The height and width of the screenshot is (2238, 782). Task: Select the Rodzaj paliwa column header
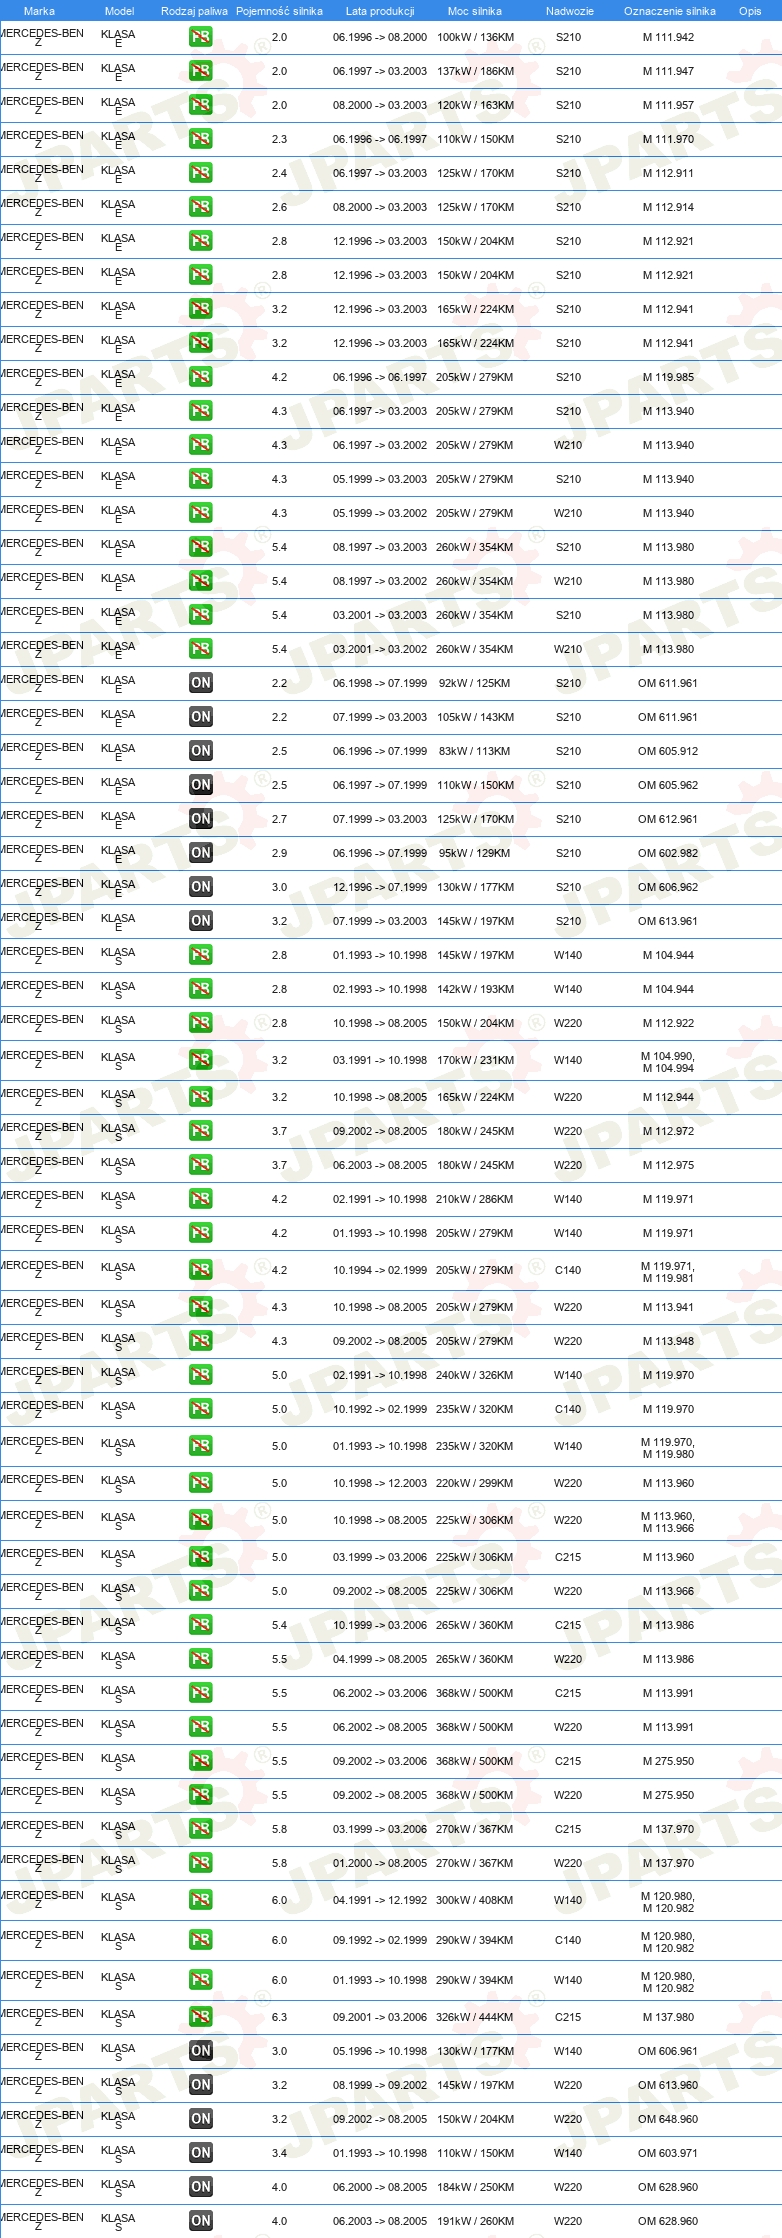(x=194, y=11)
